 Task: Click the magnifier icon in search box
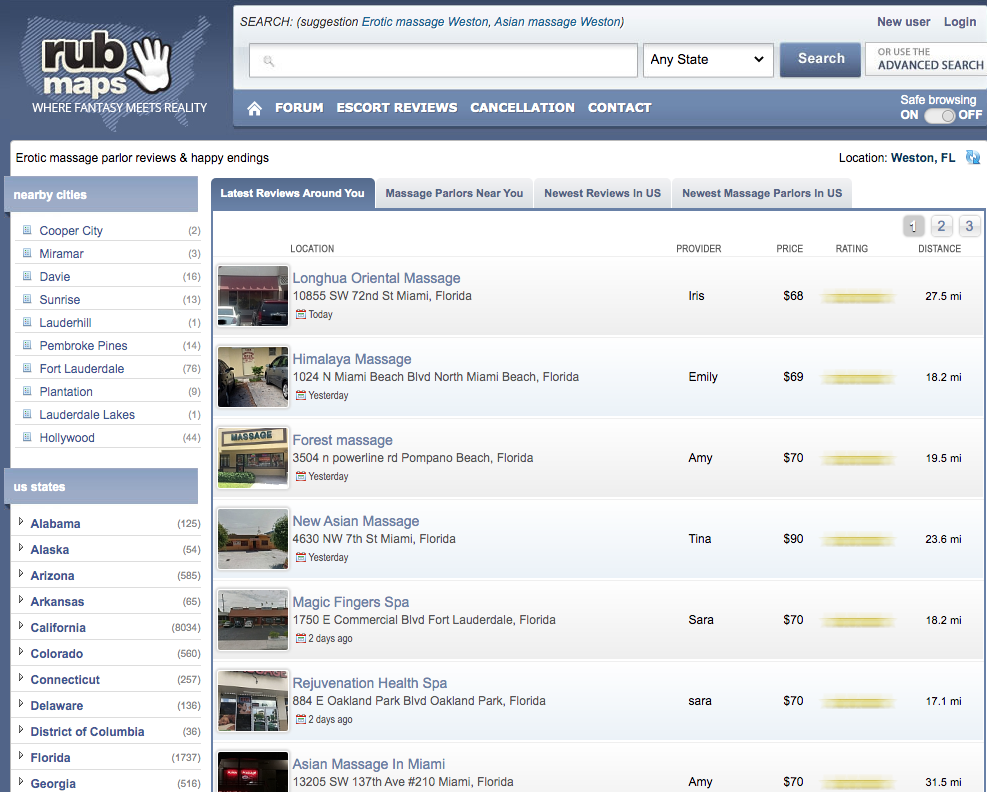coord(269,61)
